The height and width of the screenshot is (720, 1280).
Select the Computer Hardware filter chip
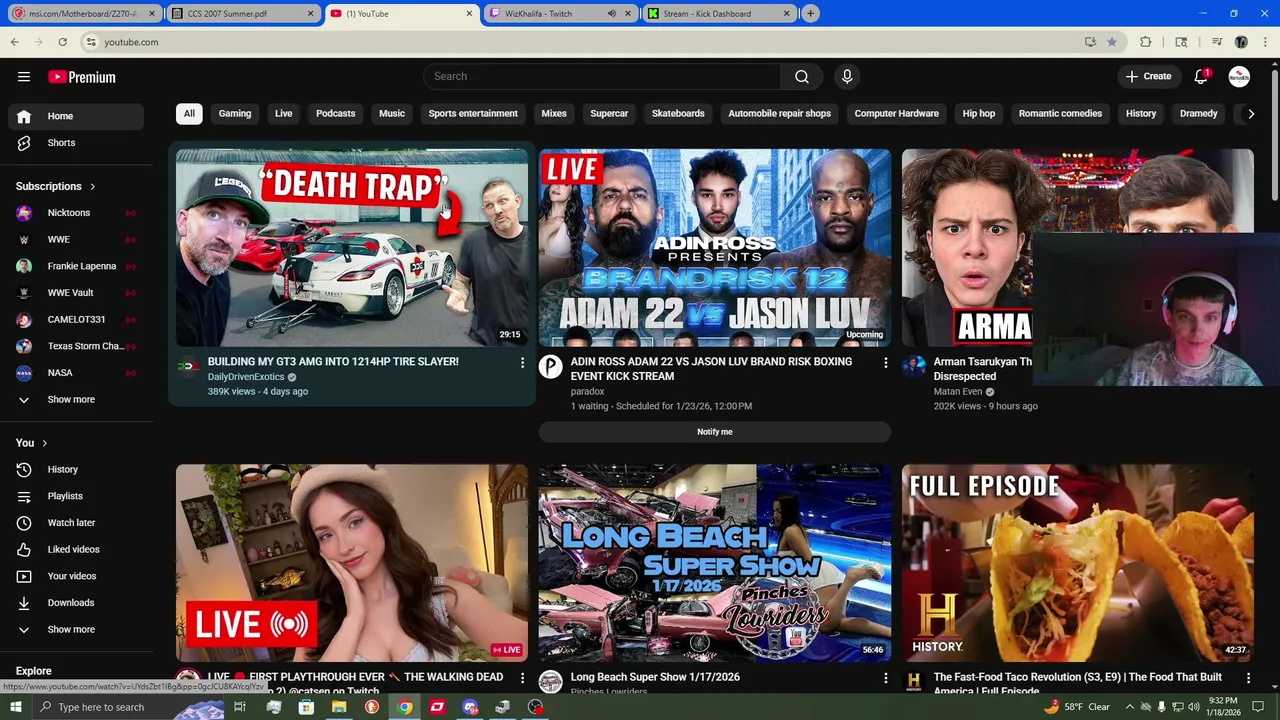click(x=897, y=114)
